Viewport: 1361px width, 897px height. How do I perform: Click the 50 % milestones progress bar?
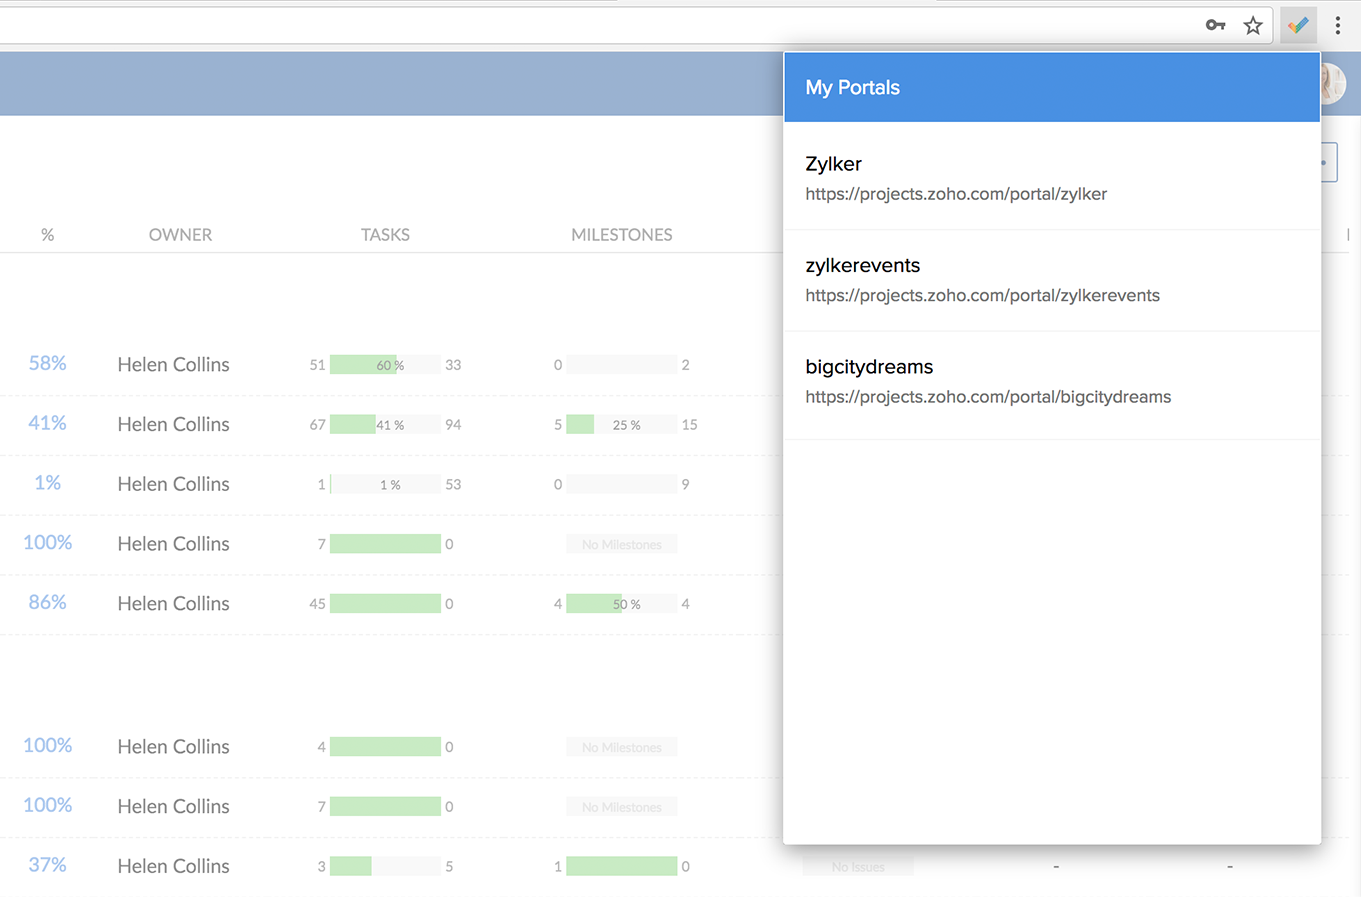[622, 604]
